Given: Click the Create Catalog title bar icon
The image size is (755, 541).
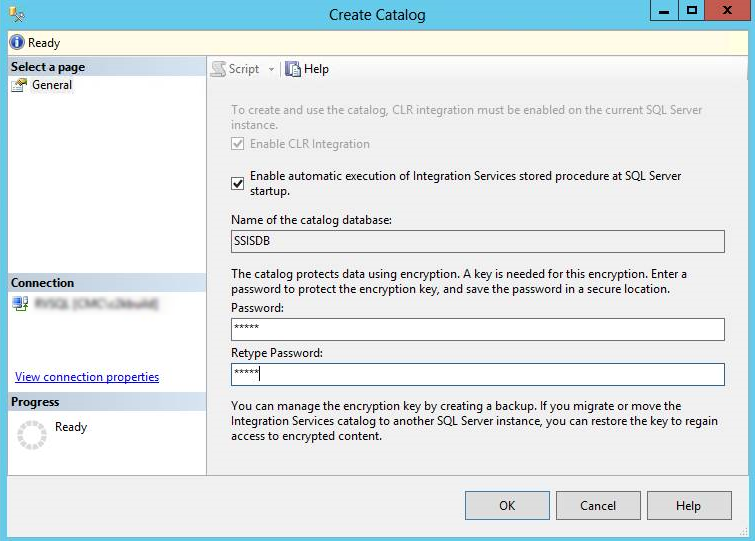Looking at the screenshot, I should [17, 14].
